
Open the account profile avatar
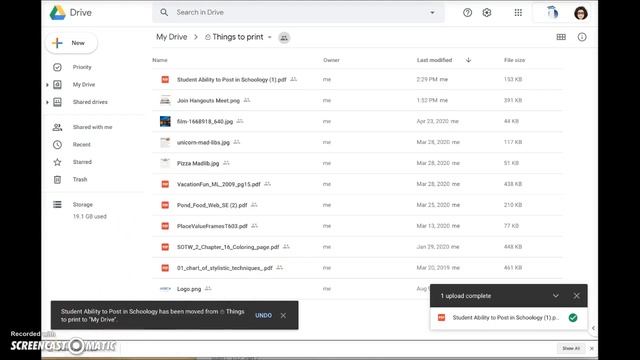580,13
